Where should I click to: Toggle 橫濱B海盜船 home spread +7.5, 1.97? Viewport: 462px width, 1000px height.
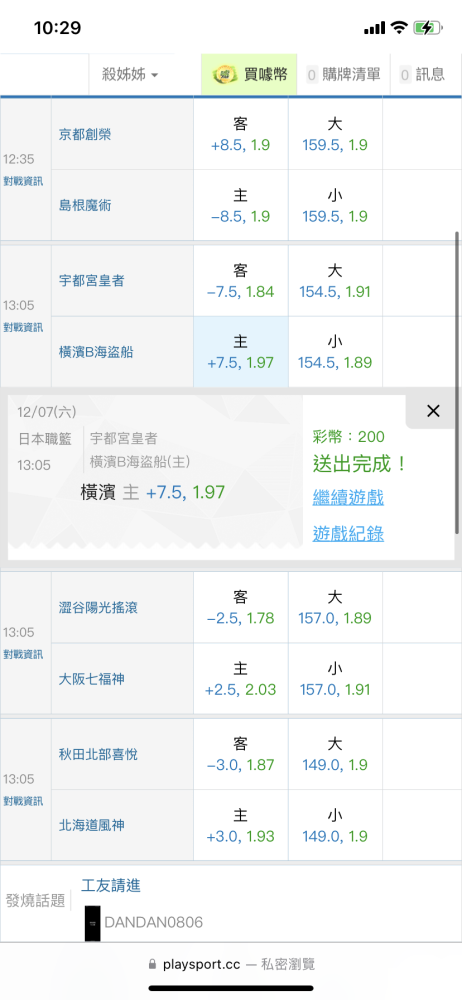coord(241,352)
